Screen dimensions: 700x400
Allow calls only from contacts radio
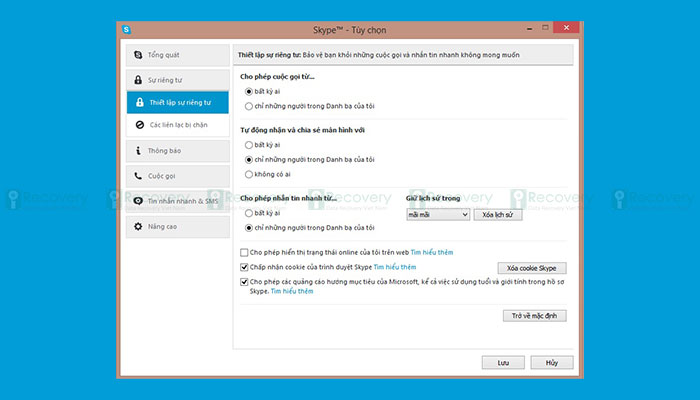click(x=249, y=106)
